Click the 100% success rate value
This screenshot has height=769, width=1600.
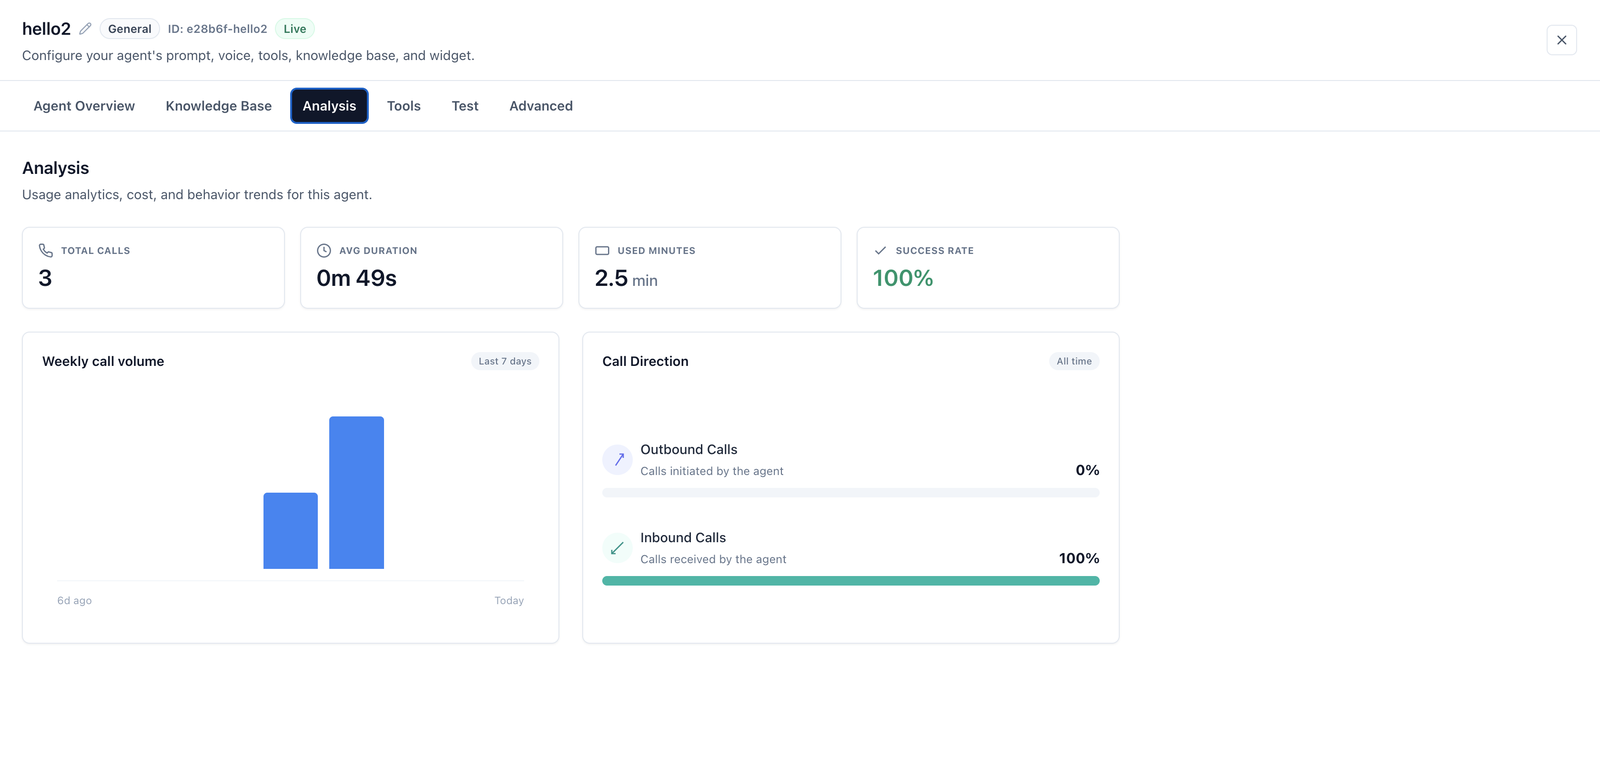click(x=903, y=278)
